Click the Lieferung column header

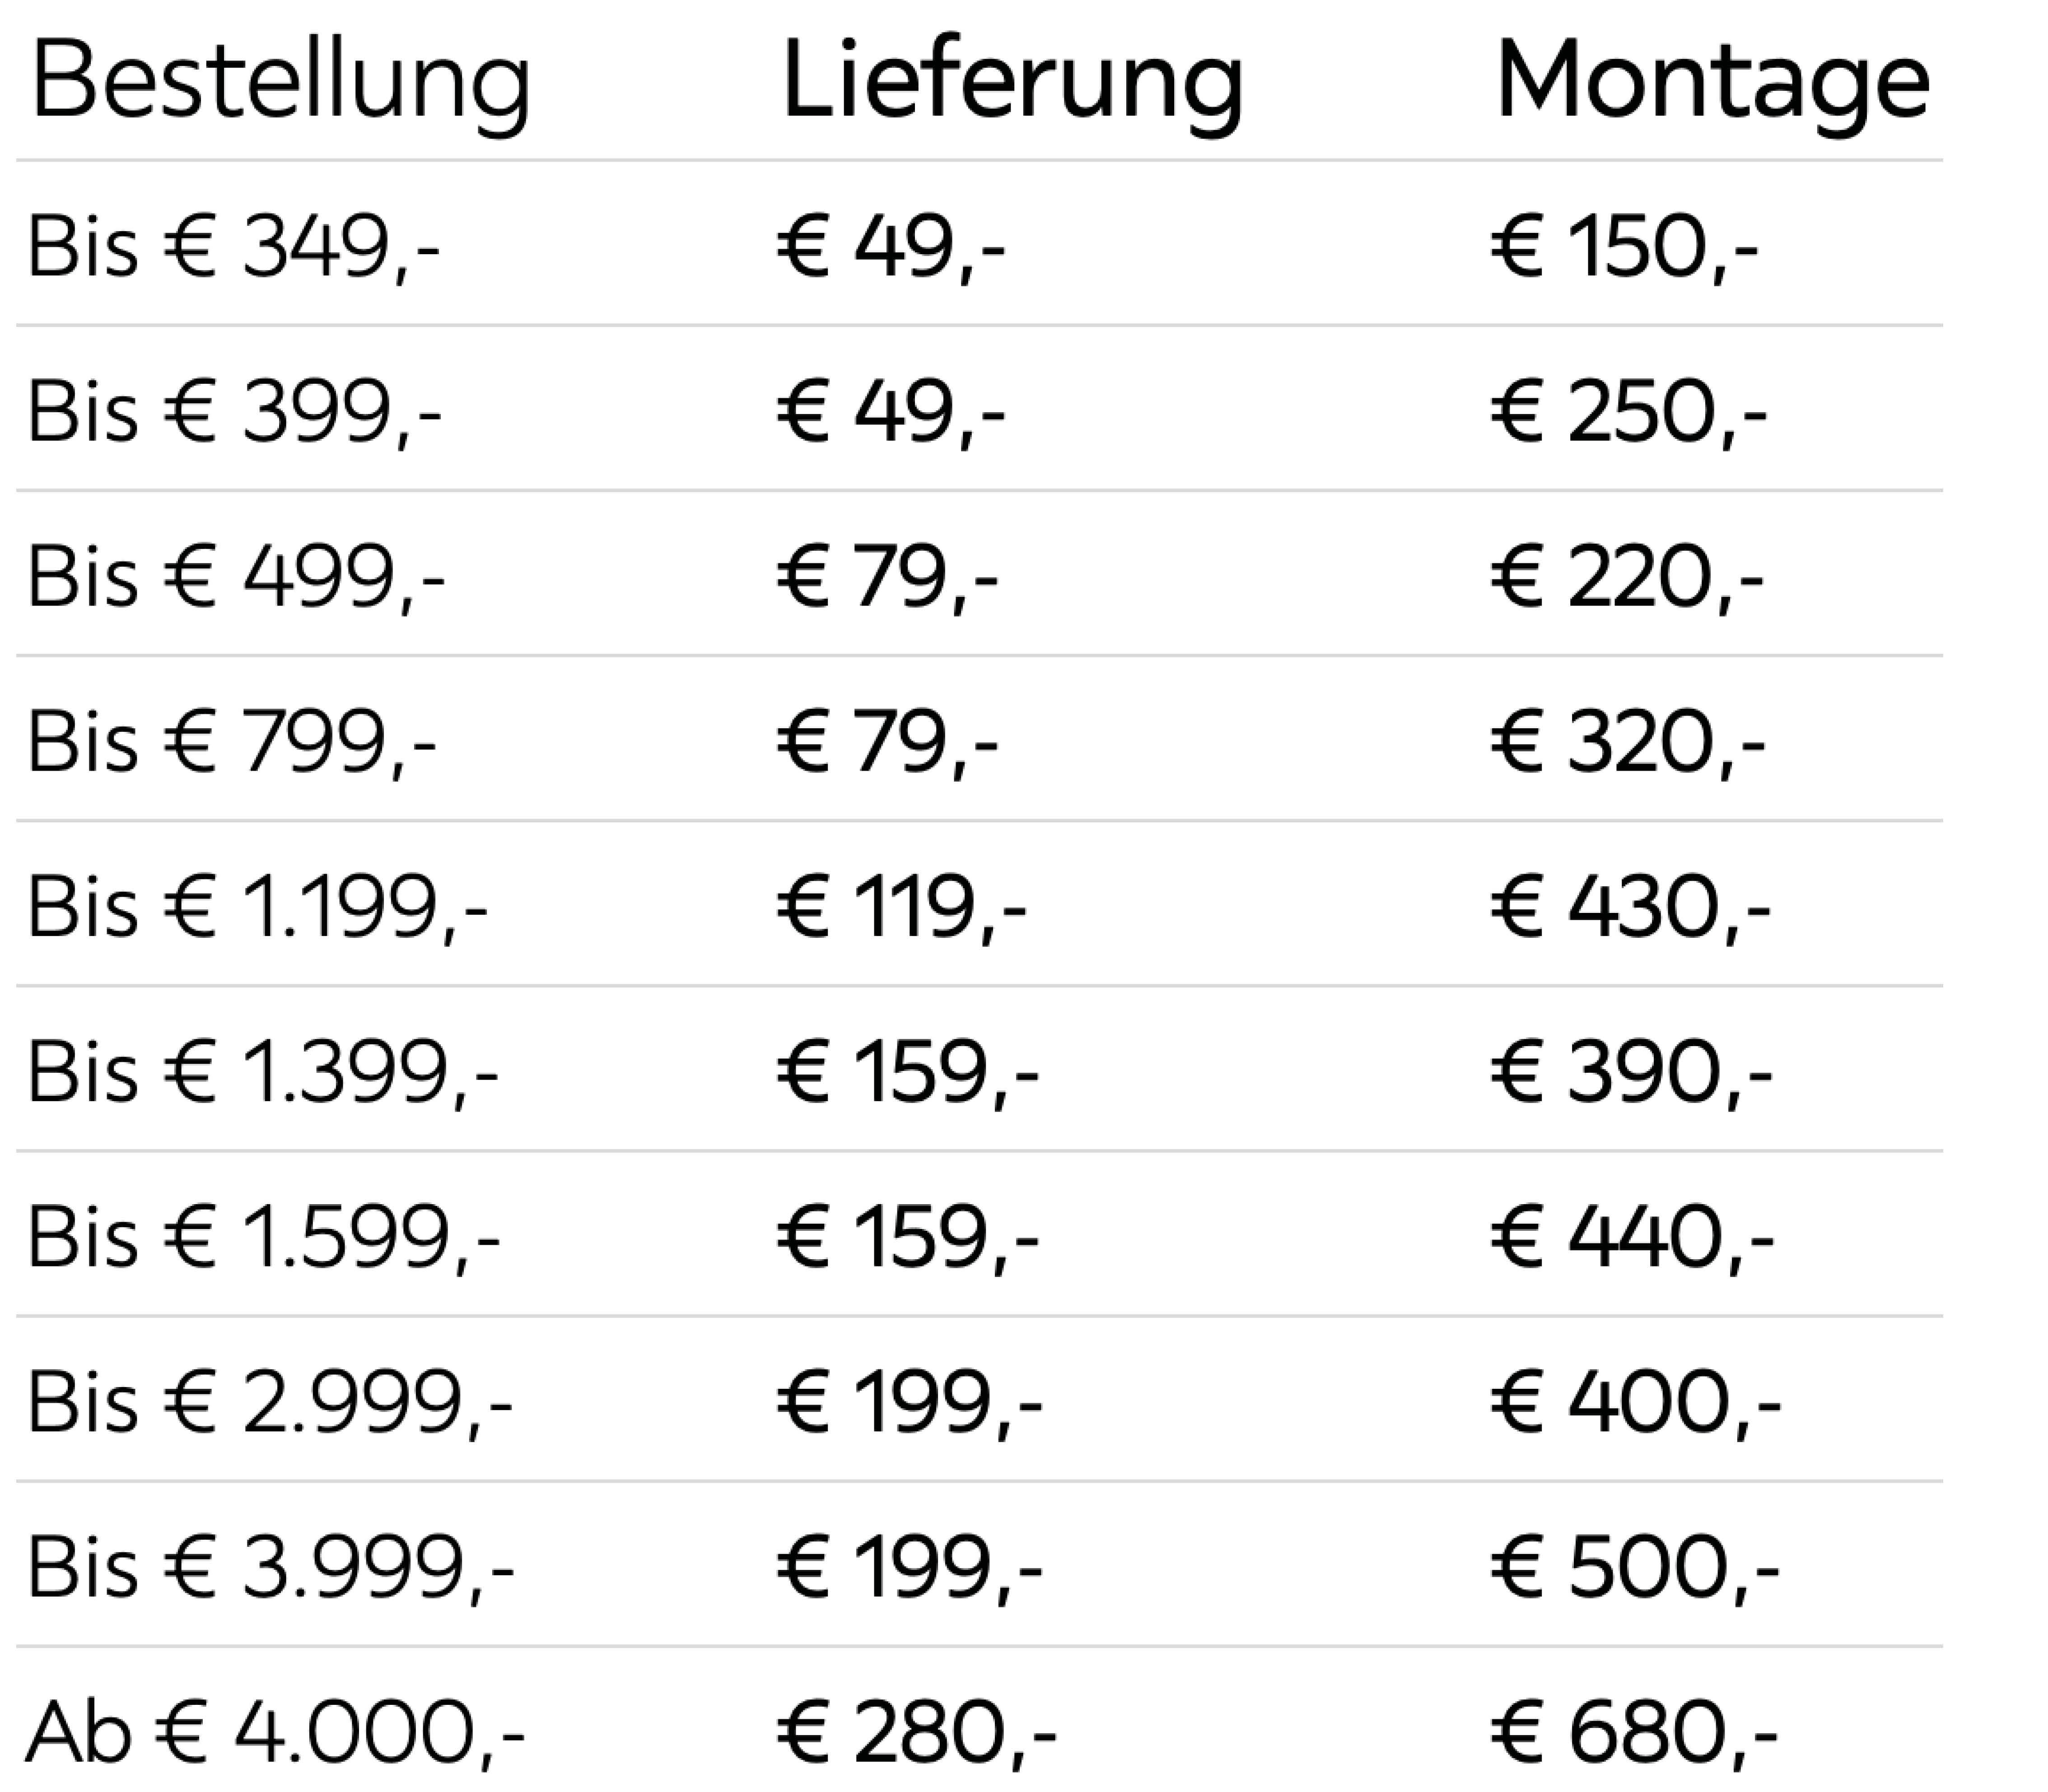click(1012, 84)
